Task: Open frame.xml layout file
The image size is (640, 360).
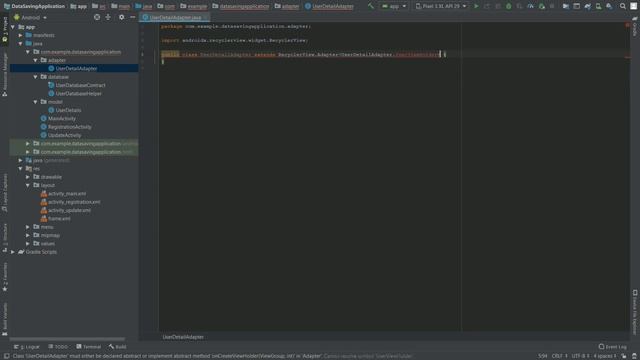Action: click(59, 219)
